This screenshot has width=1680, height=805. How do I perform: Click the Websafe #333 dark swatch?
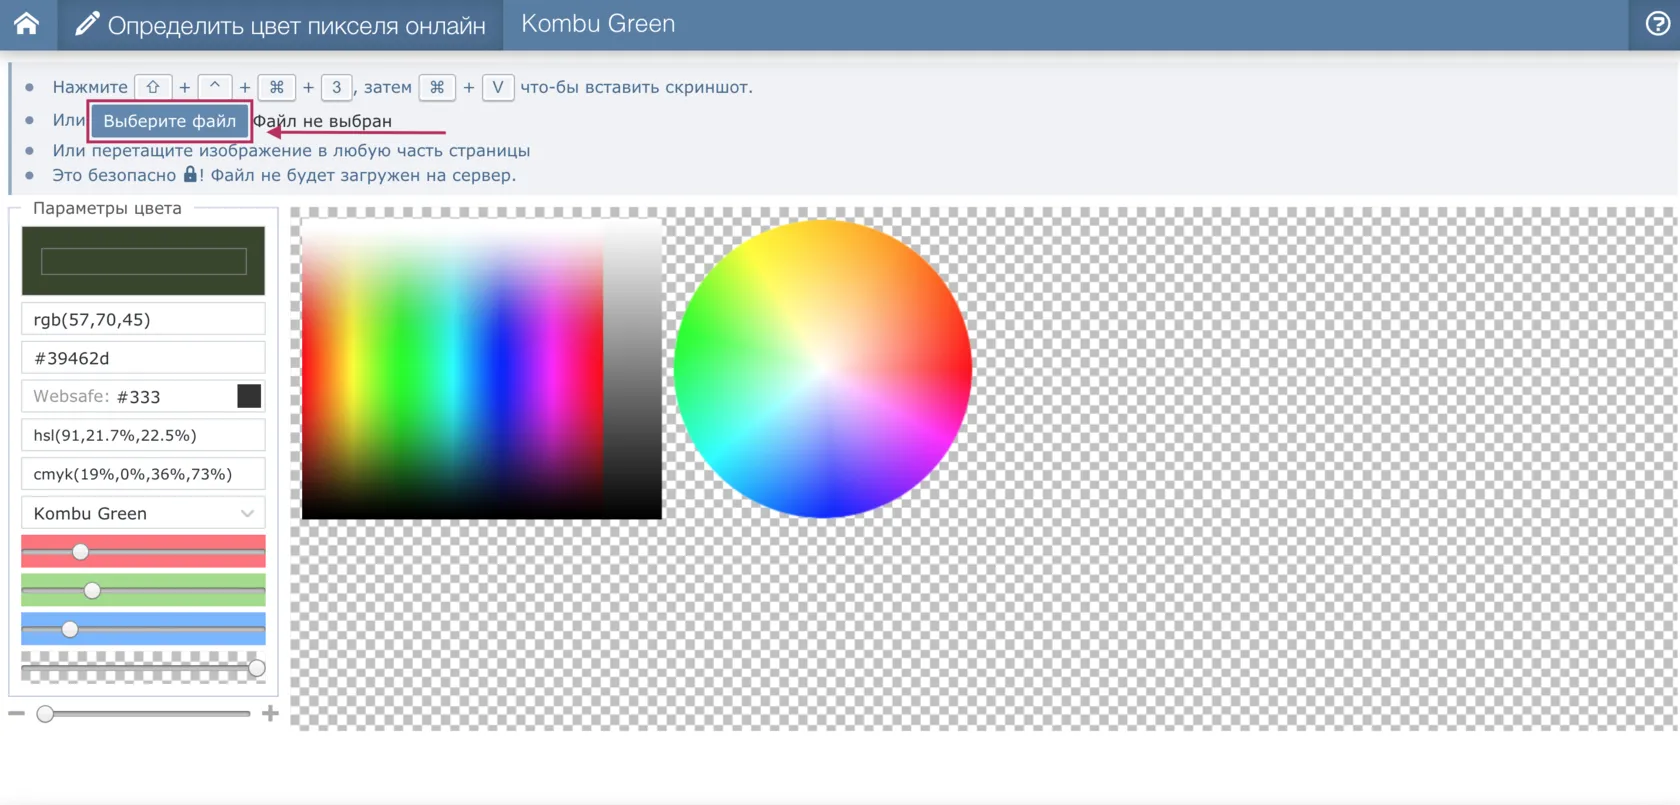click(x=249, y=396)
